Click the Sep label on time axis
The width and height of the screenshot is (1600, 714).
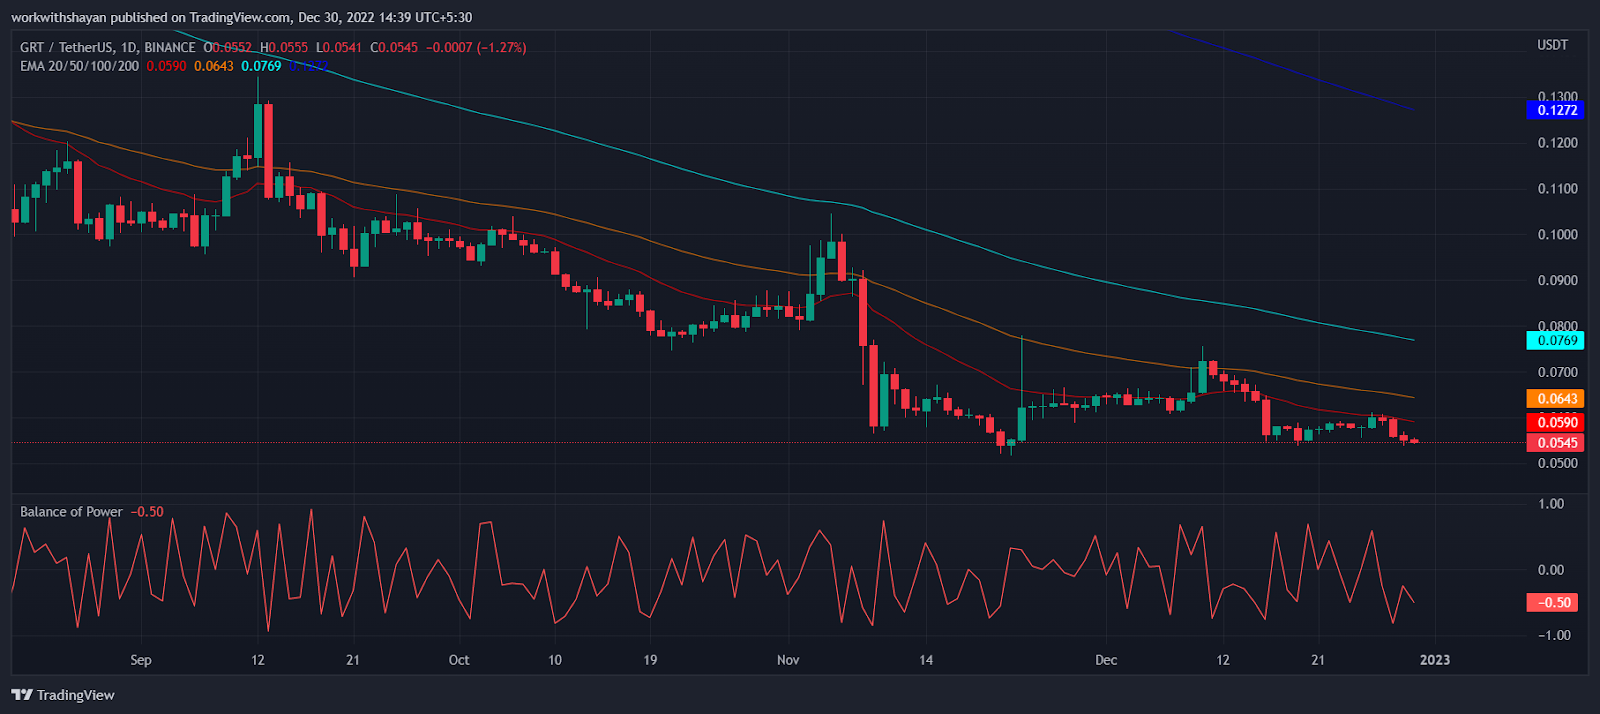[x=141, y=660]
